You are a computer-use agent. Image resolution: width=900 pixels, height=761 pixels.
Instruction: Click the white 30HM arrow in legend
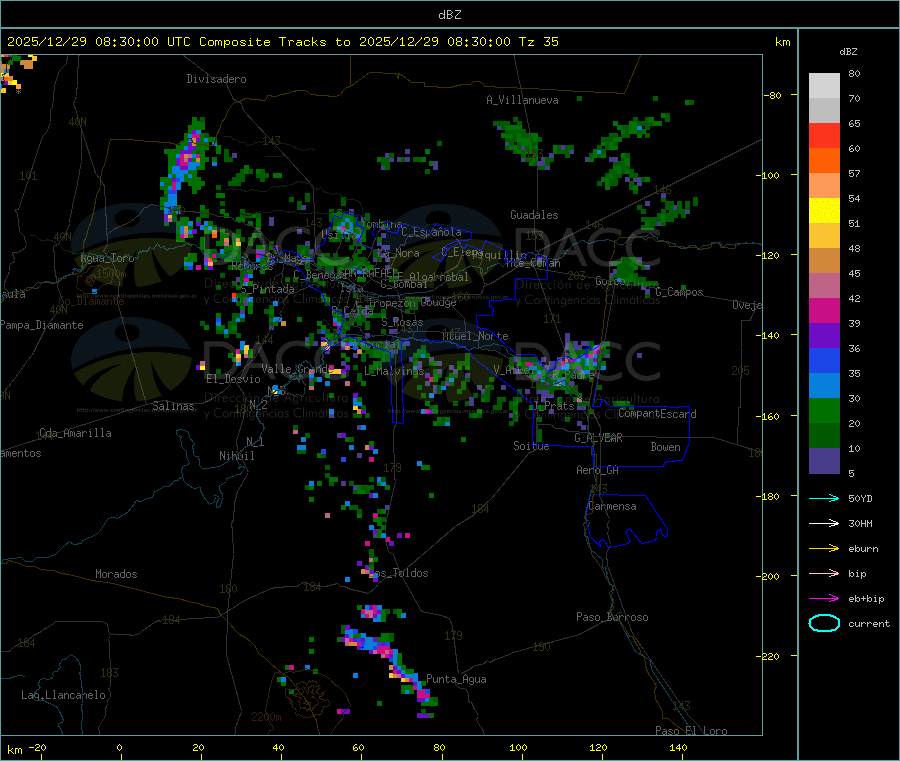[x=824, y=523]
